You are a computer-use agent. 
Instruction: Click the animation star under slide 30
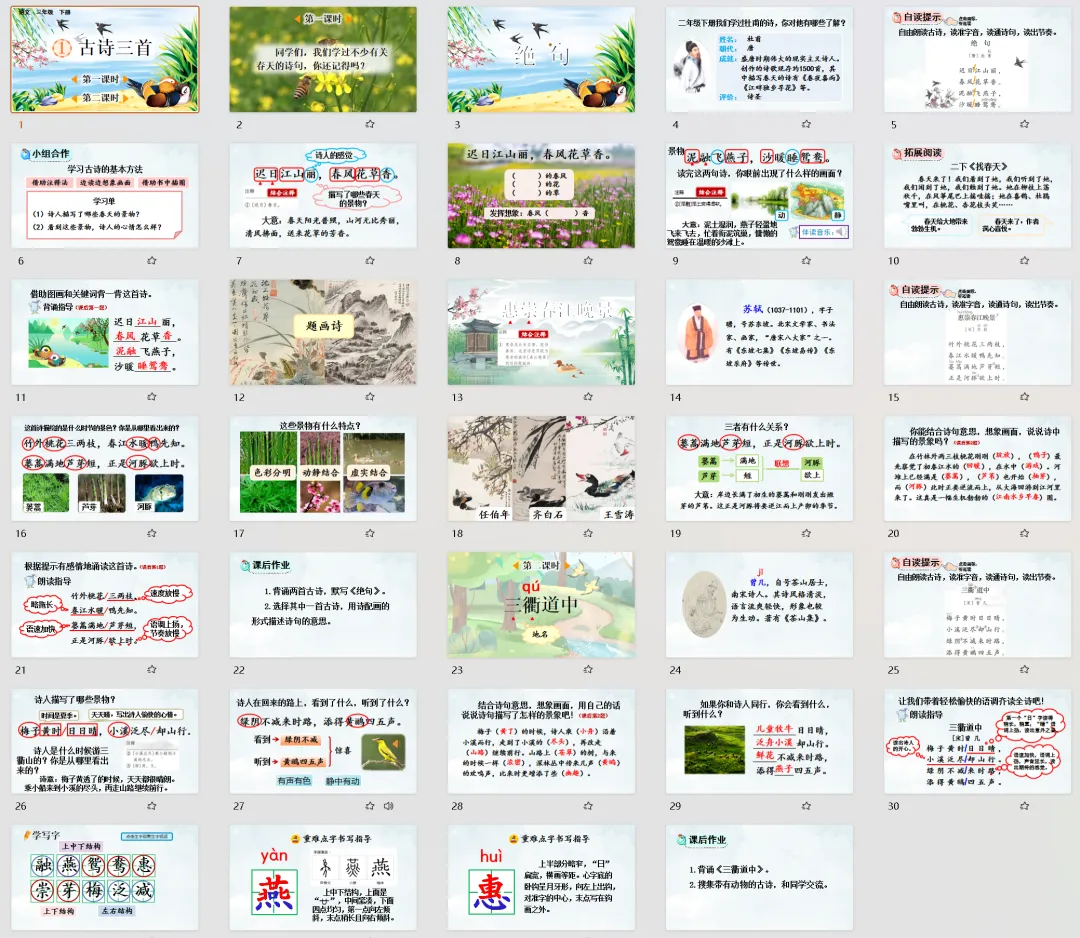tap(1024, 806)
